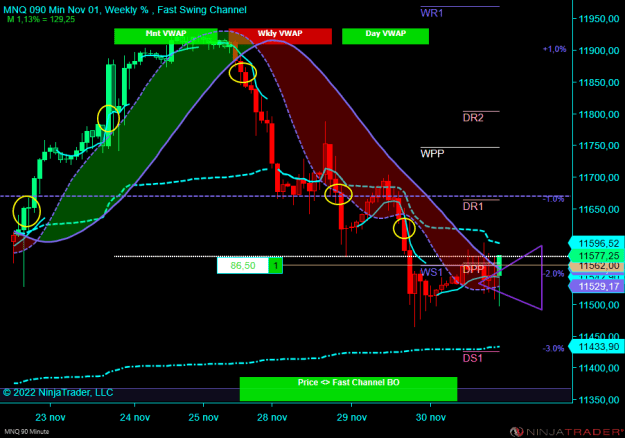Click the Wkly VWAP red status box
The height and width of the screenshot is (438, 625).
click(280, 36)
